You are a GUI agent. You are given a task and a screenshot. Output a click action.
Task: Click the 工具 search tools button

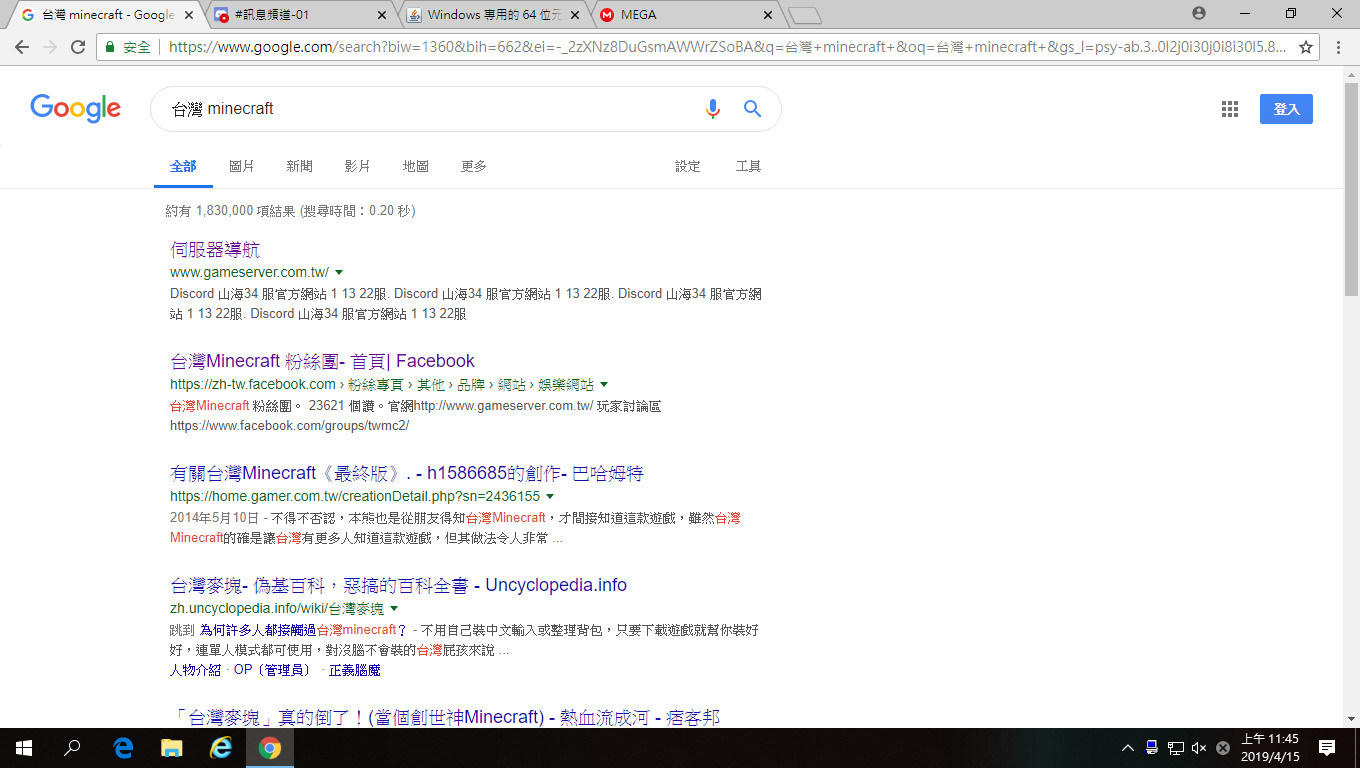748,166
